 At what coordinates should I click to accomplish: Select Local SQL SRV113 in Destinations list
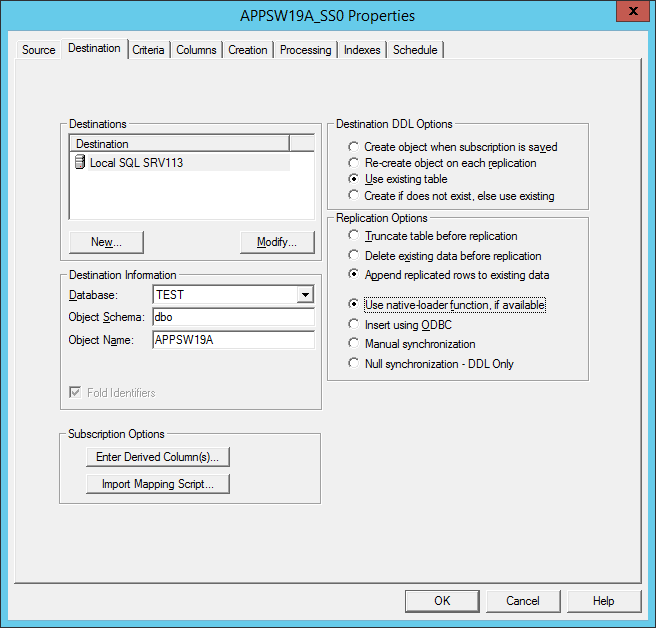point(136,162)
